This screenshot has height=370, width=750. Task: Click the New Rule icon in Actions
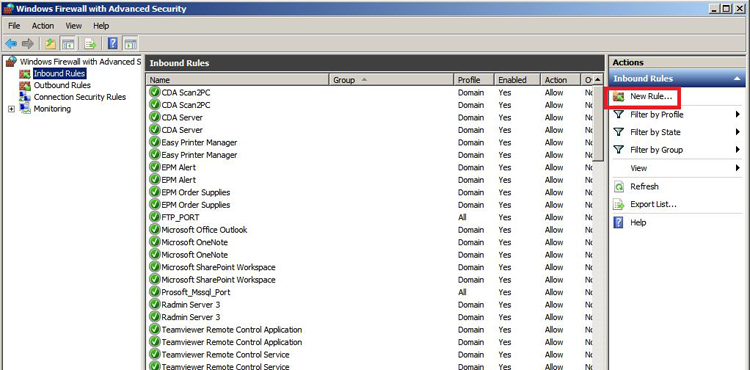coord(619,97)
